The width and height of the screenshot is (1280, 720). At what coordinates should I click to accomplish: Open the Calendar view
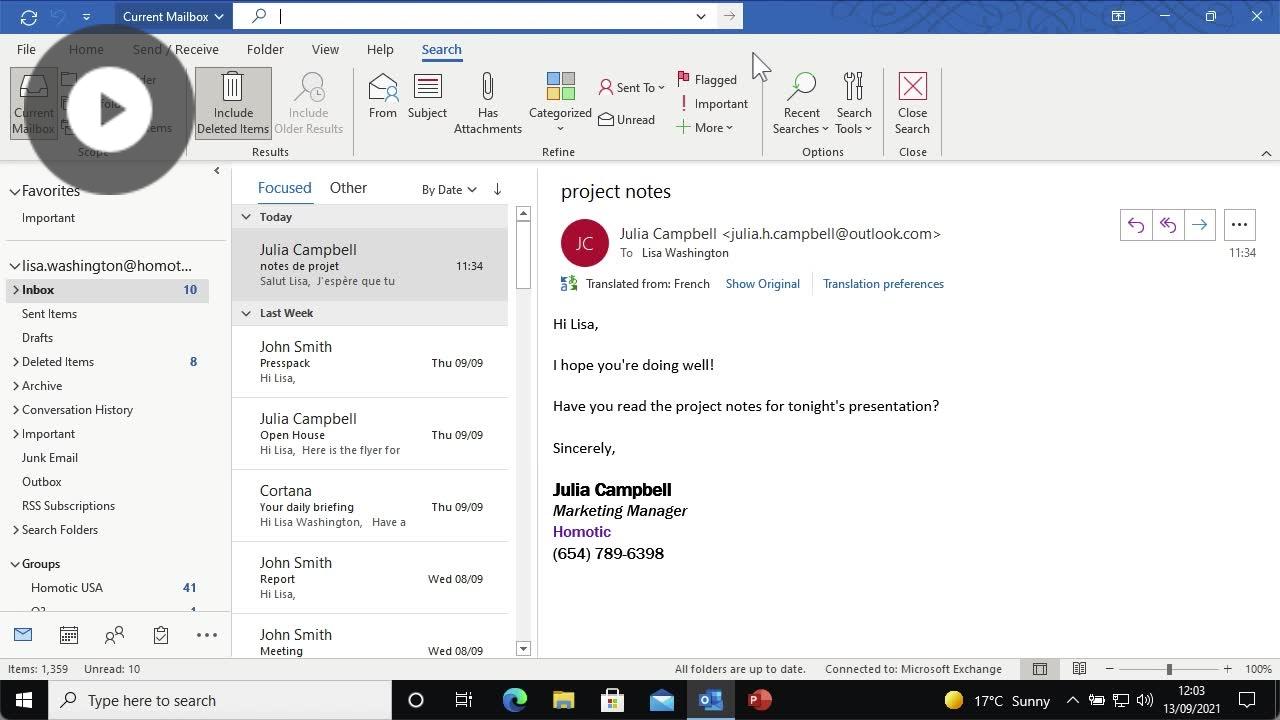click(68, 634)
